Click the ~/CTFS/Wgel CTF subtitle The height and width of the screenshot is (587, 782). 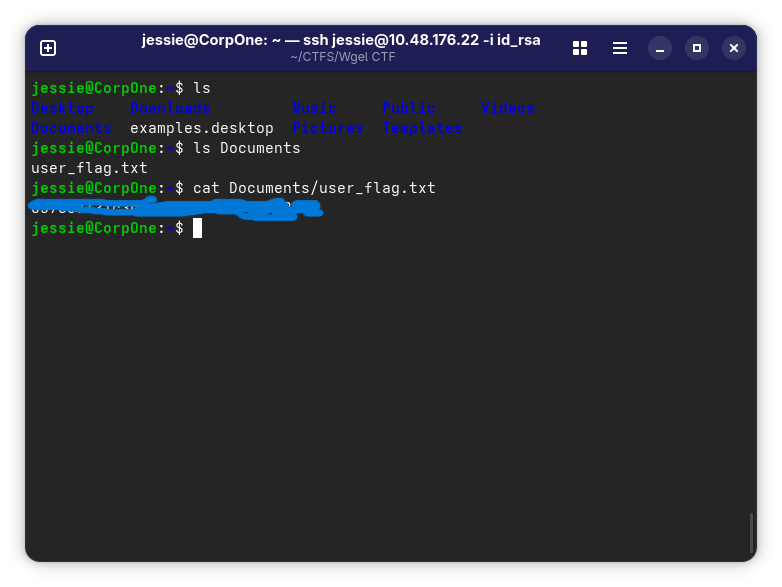tap(343, 57)
